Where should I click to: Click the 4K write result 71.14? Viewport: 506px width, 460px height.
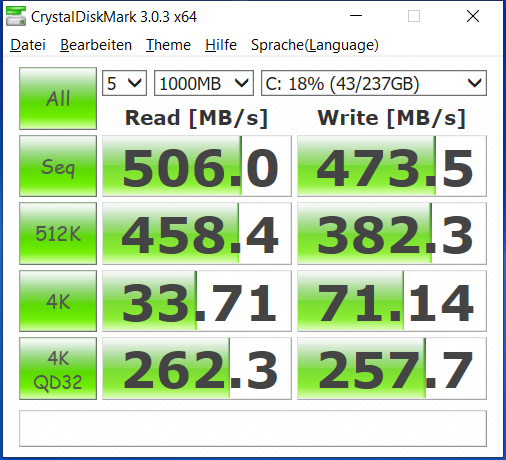click(392, 301)
